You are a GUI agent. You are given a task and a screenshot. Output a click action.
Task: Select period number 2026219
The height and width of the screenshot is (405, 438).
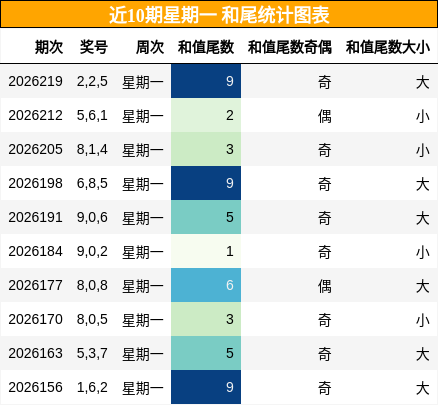35,81
